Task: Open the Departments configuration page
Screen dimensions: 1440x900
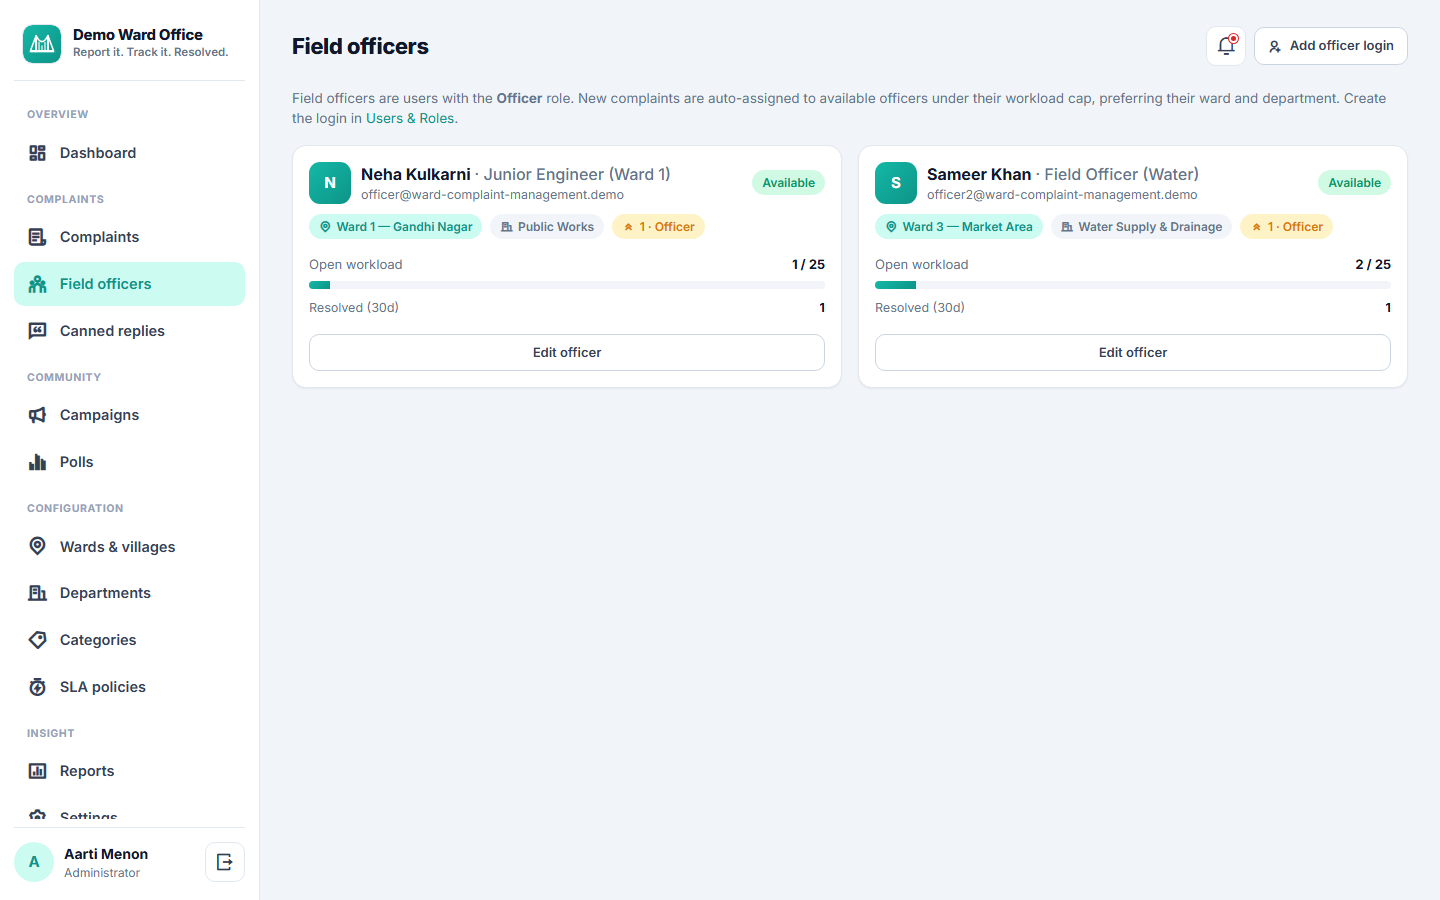Action: point(129,593)
